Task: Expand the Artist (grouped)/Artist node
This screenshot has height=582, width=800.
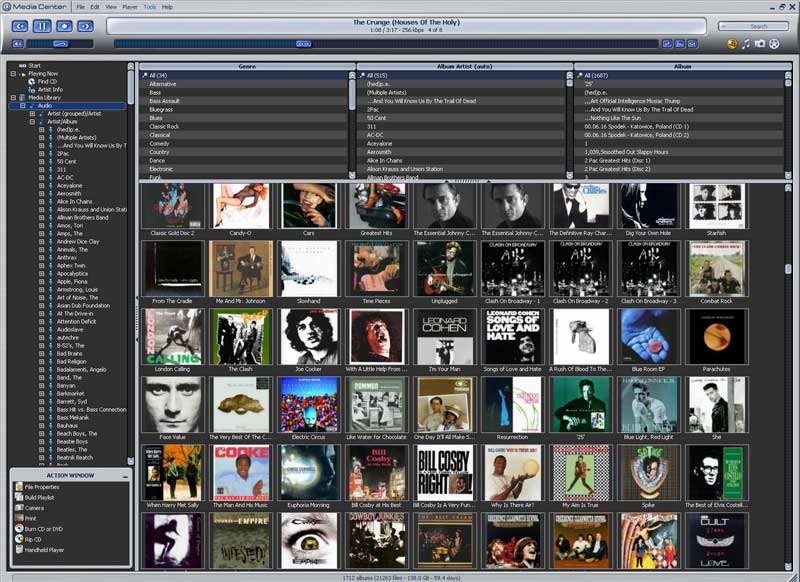Action: click(x=32, y=114)
